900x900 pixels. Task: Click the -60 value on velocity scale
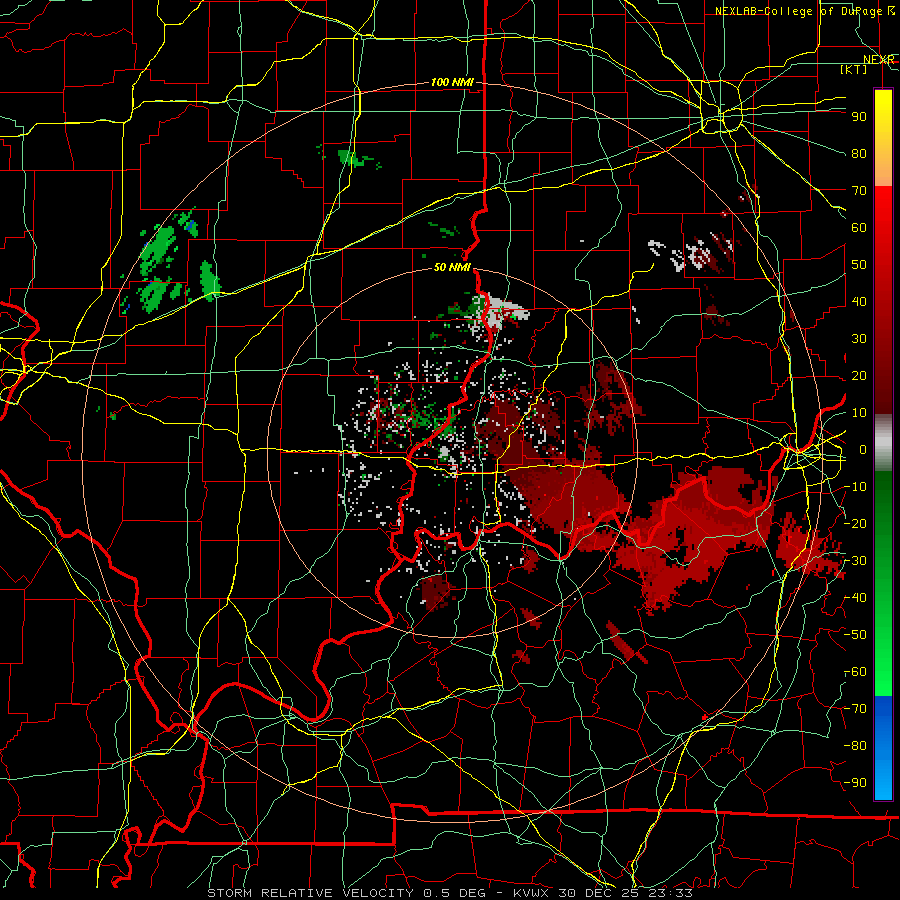tap(855, 672)
